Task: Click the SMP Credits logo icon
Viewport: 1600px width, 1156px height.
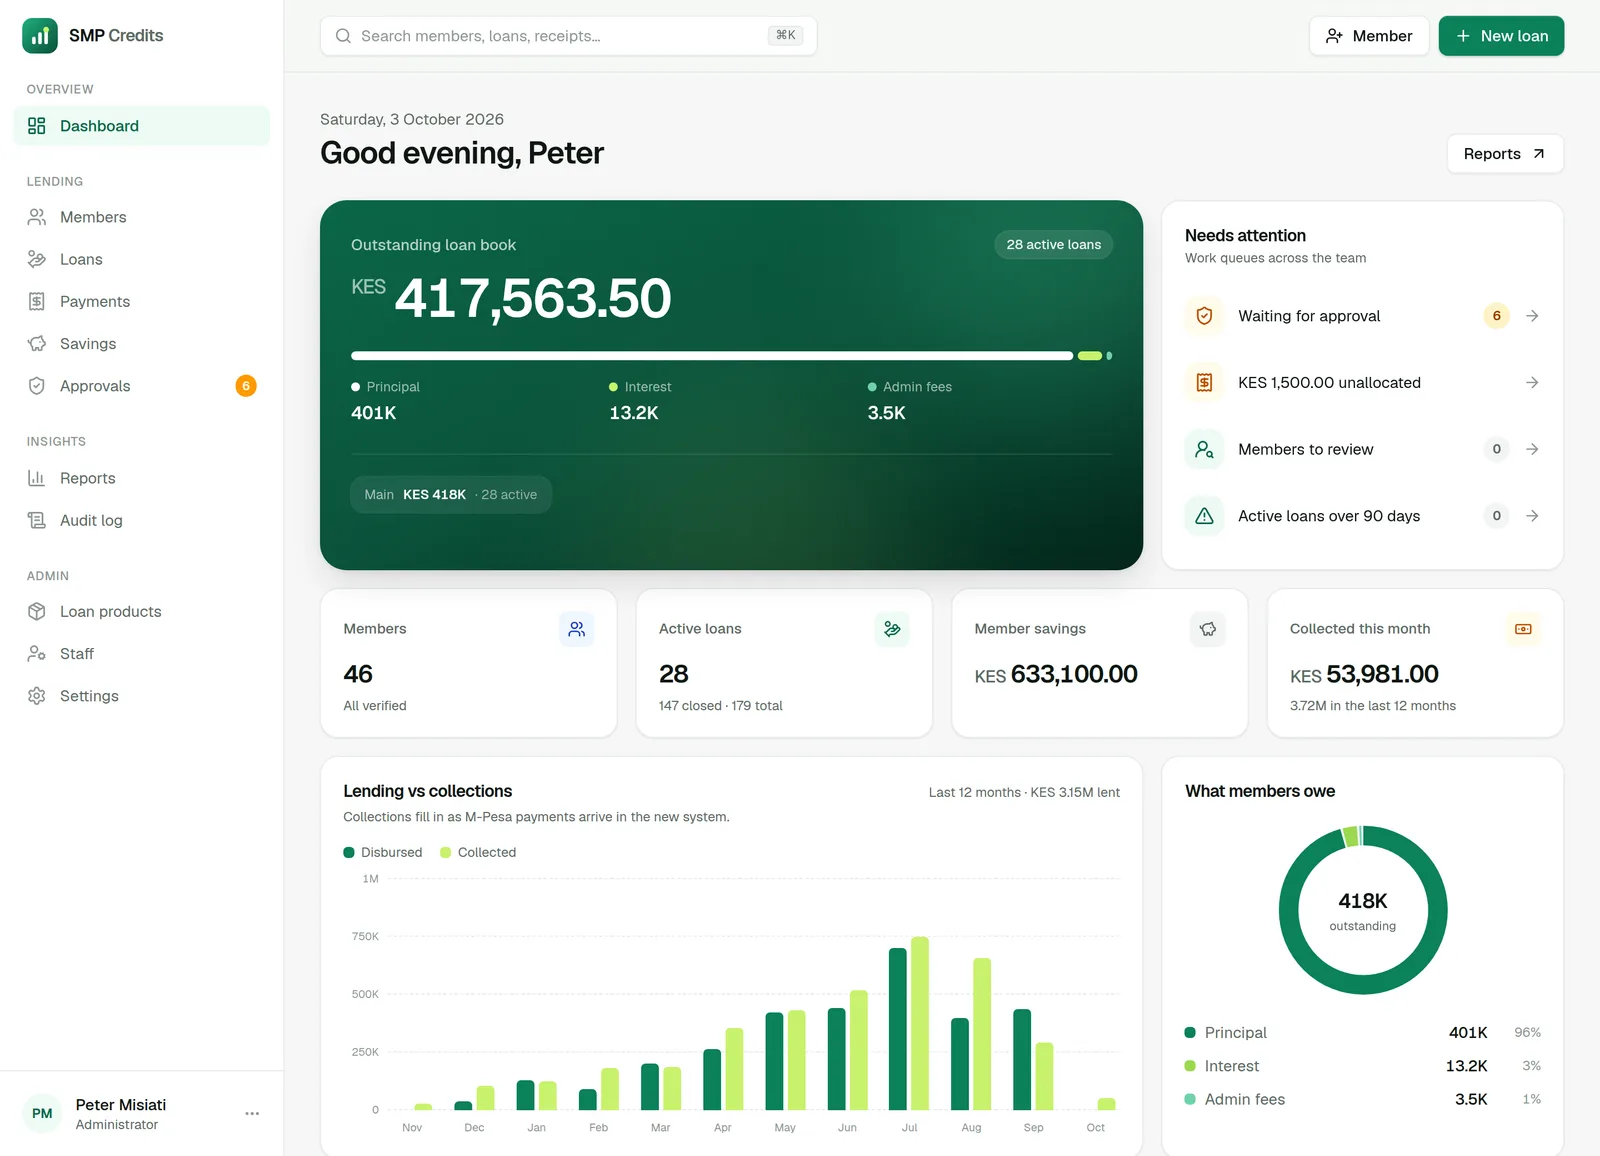Action: coord(40,36)
